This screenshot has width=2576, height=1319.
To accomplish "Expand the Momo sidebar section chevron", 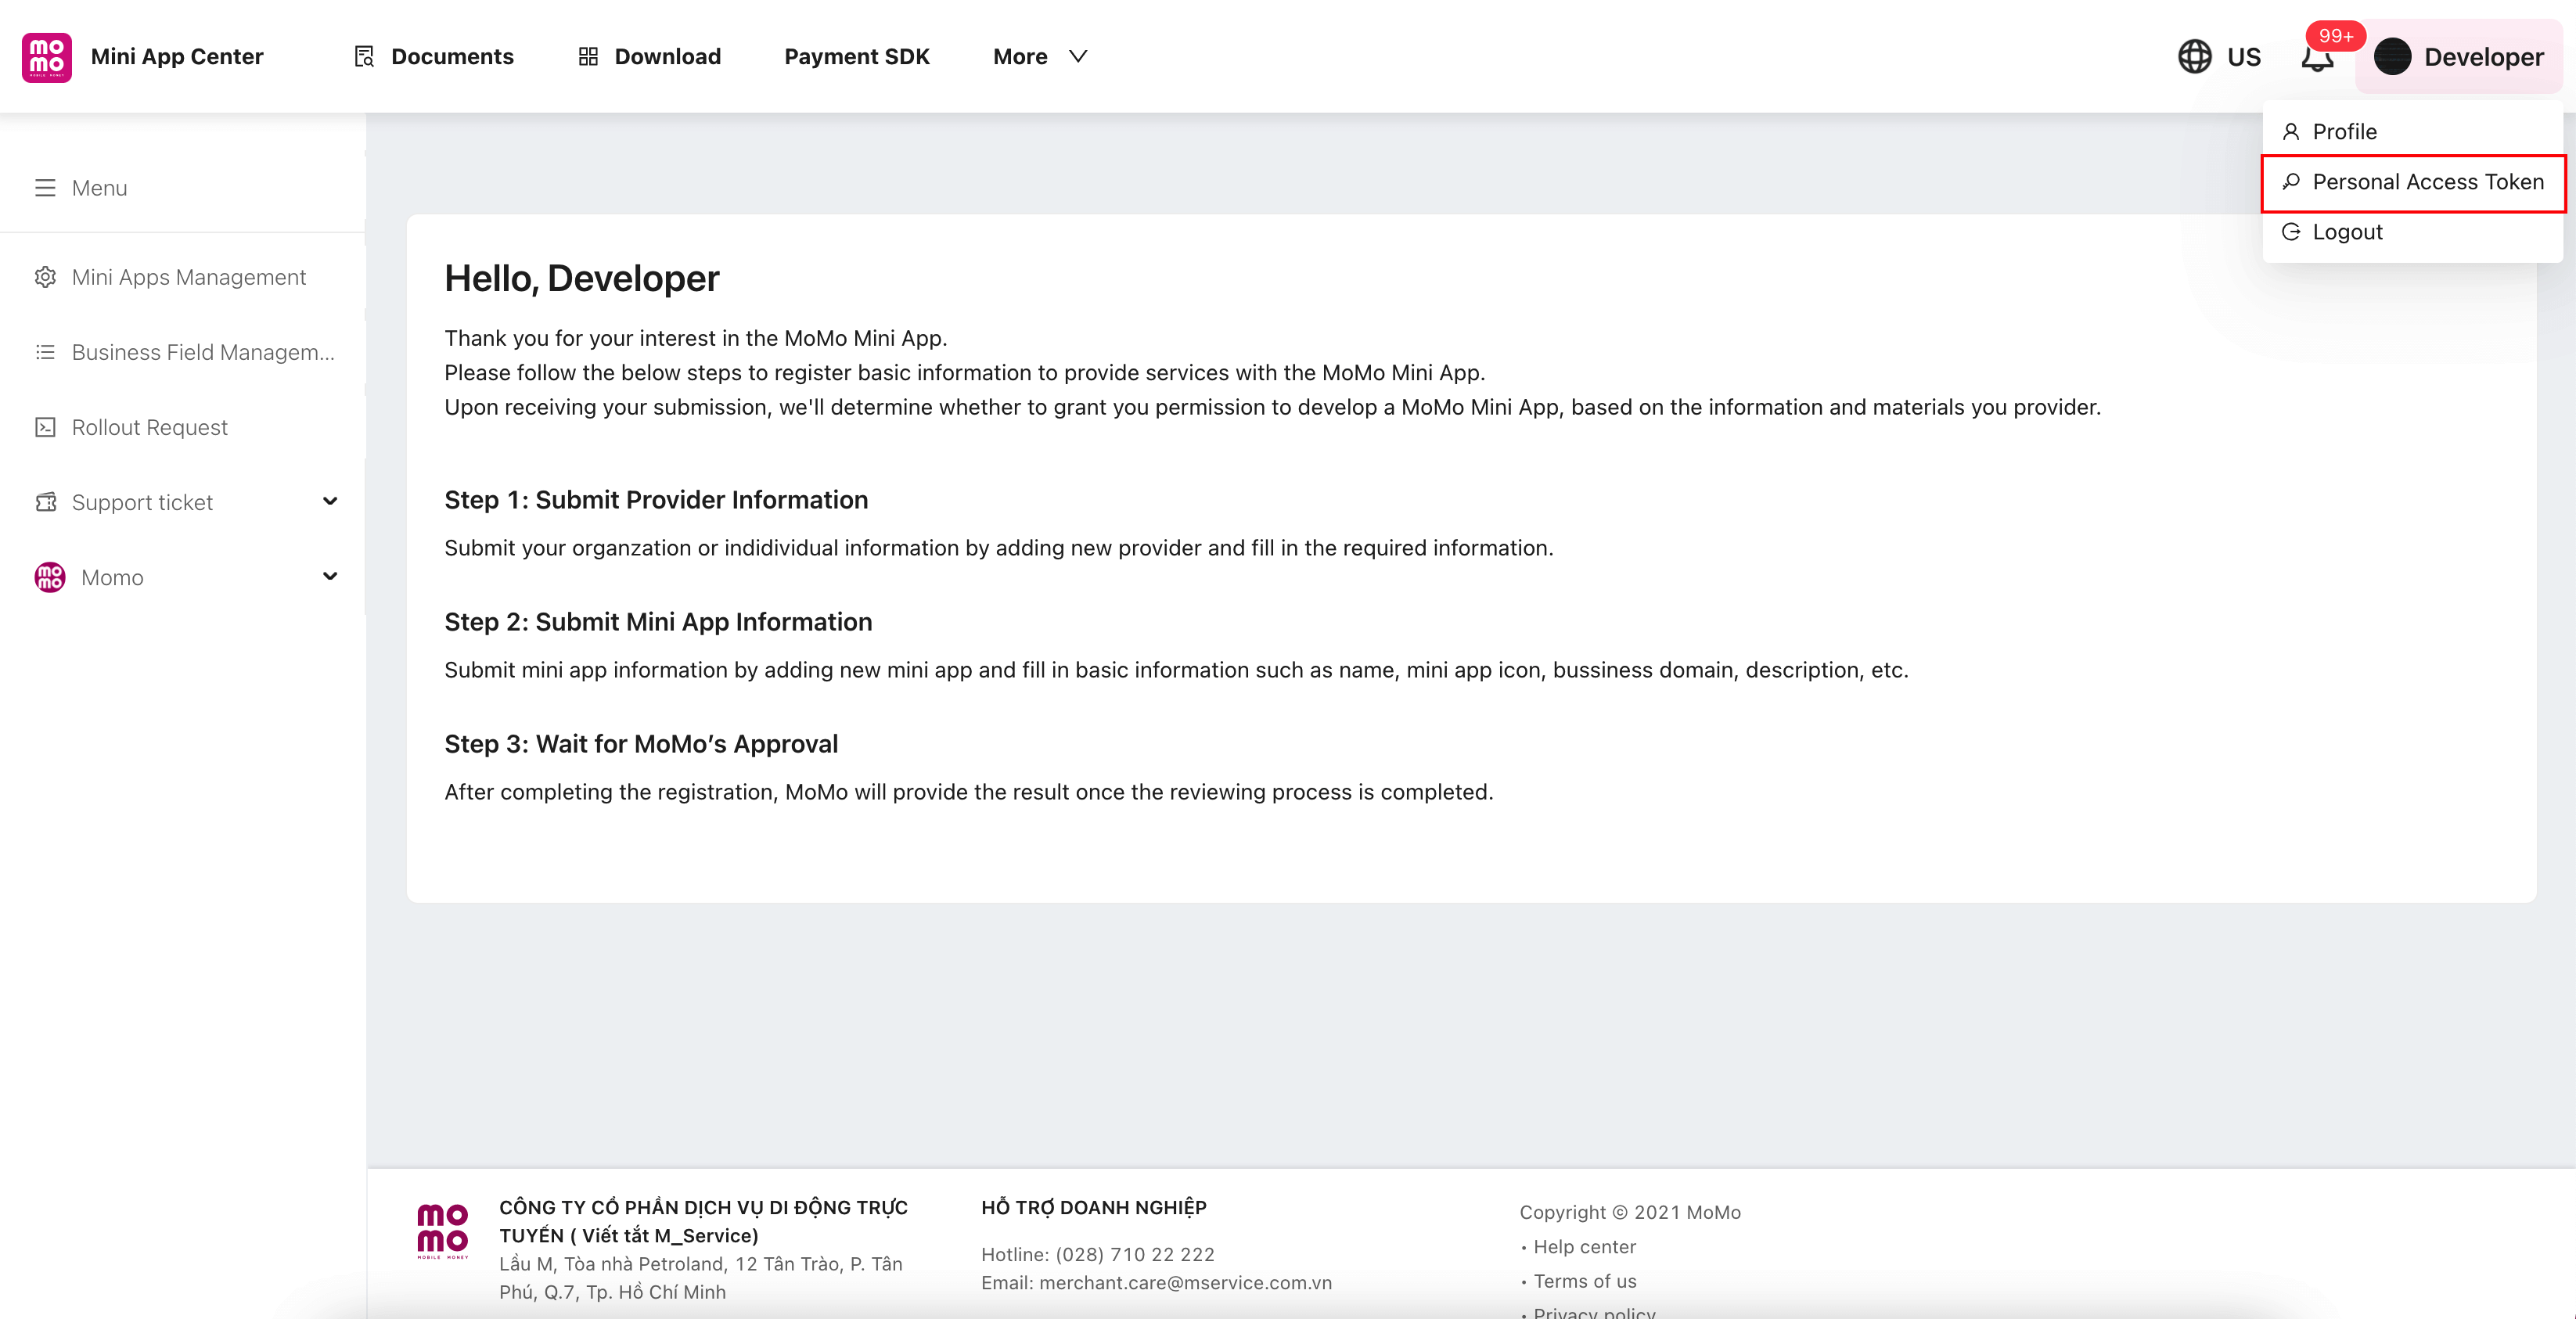I will pos(330,576).
